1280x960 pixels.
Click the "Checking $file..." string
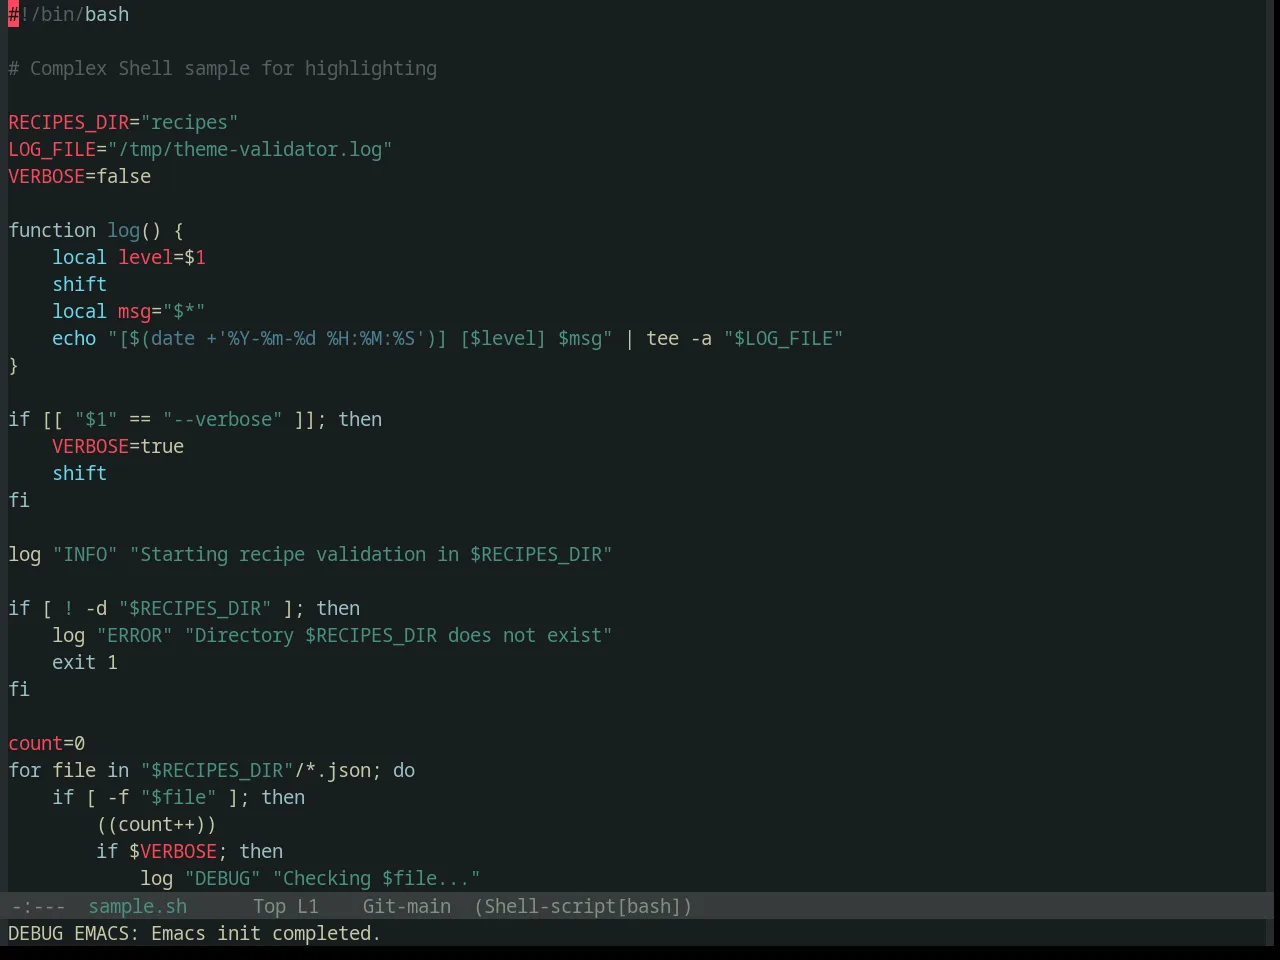coord(376,878)
